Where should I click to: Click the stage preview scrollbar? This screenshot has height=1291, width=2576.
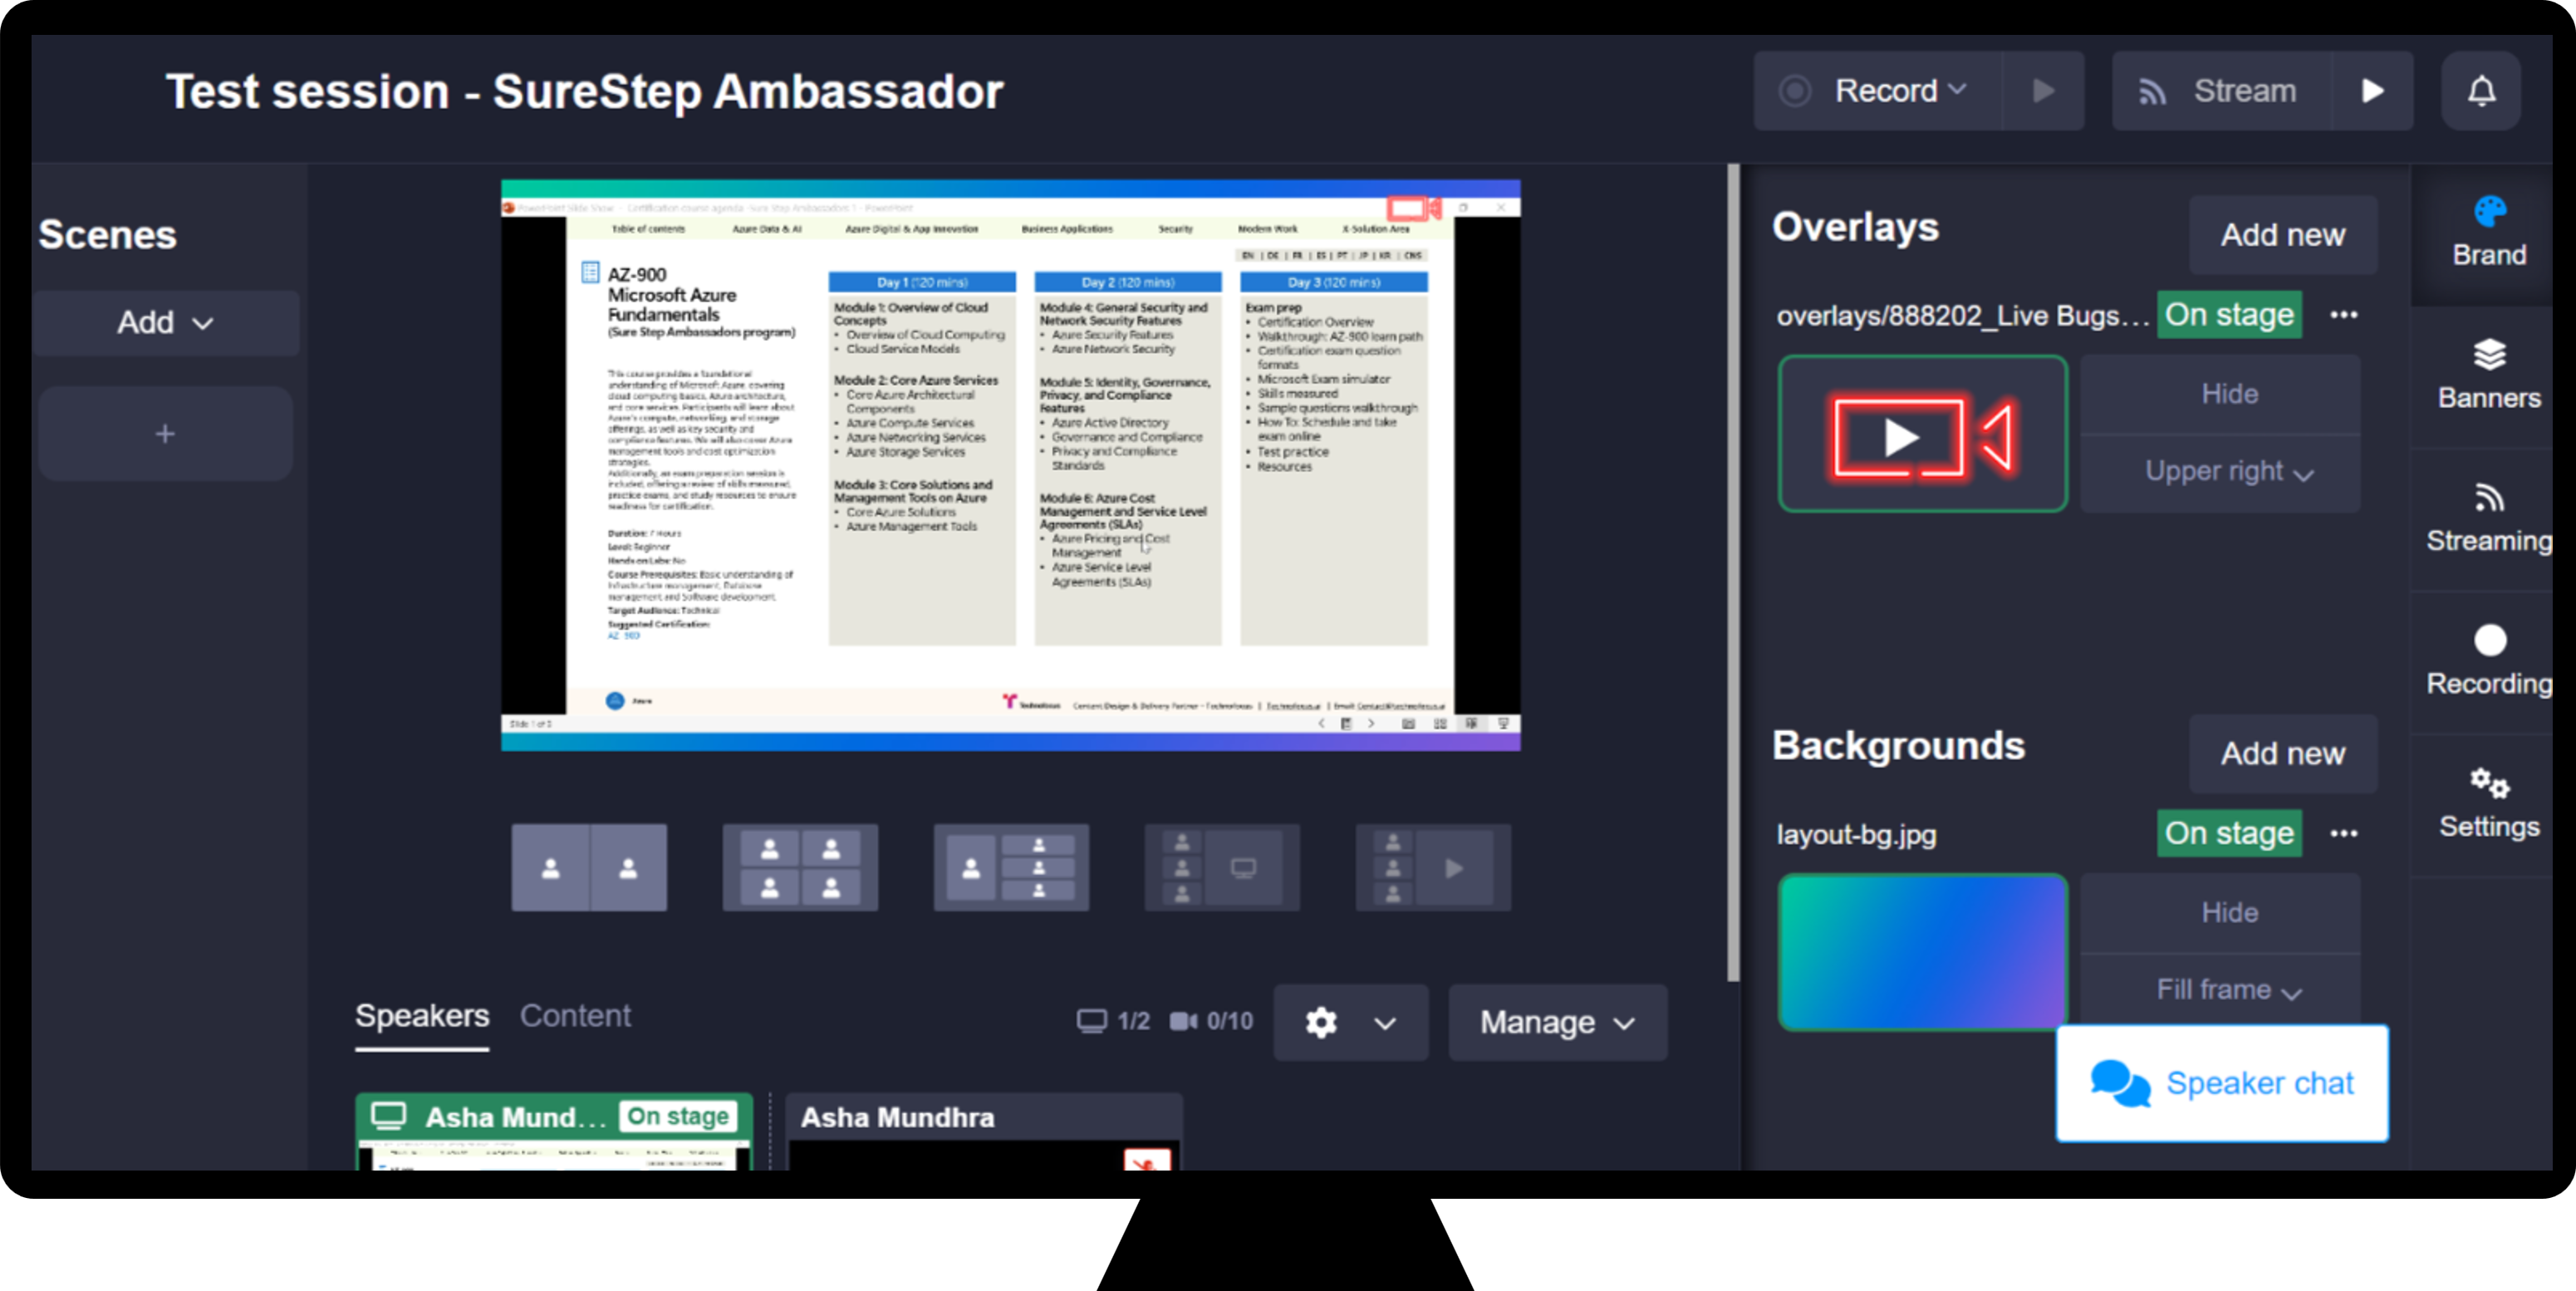(x=1733, y=572)
